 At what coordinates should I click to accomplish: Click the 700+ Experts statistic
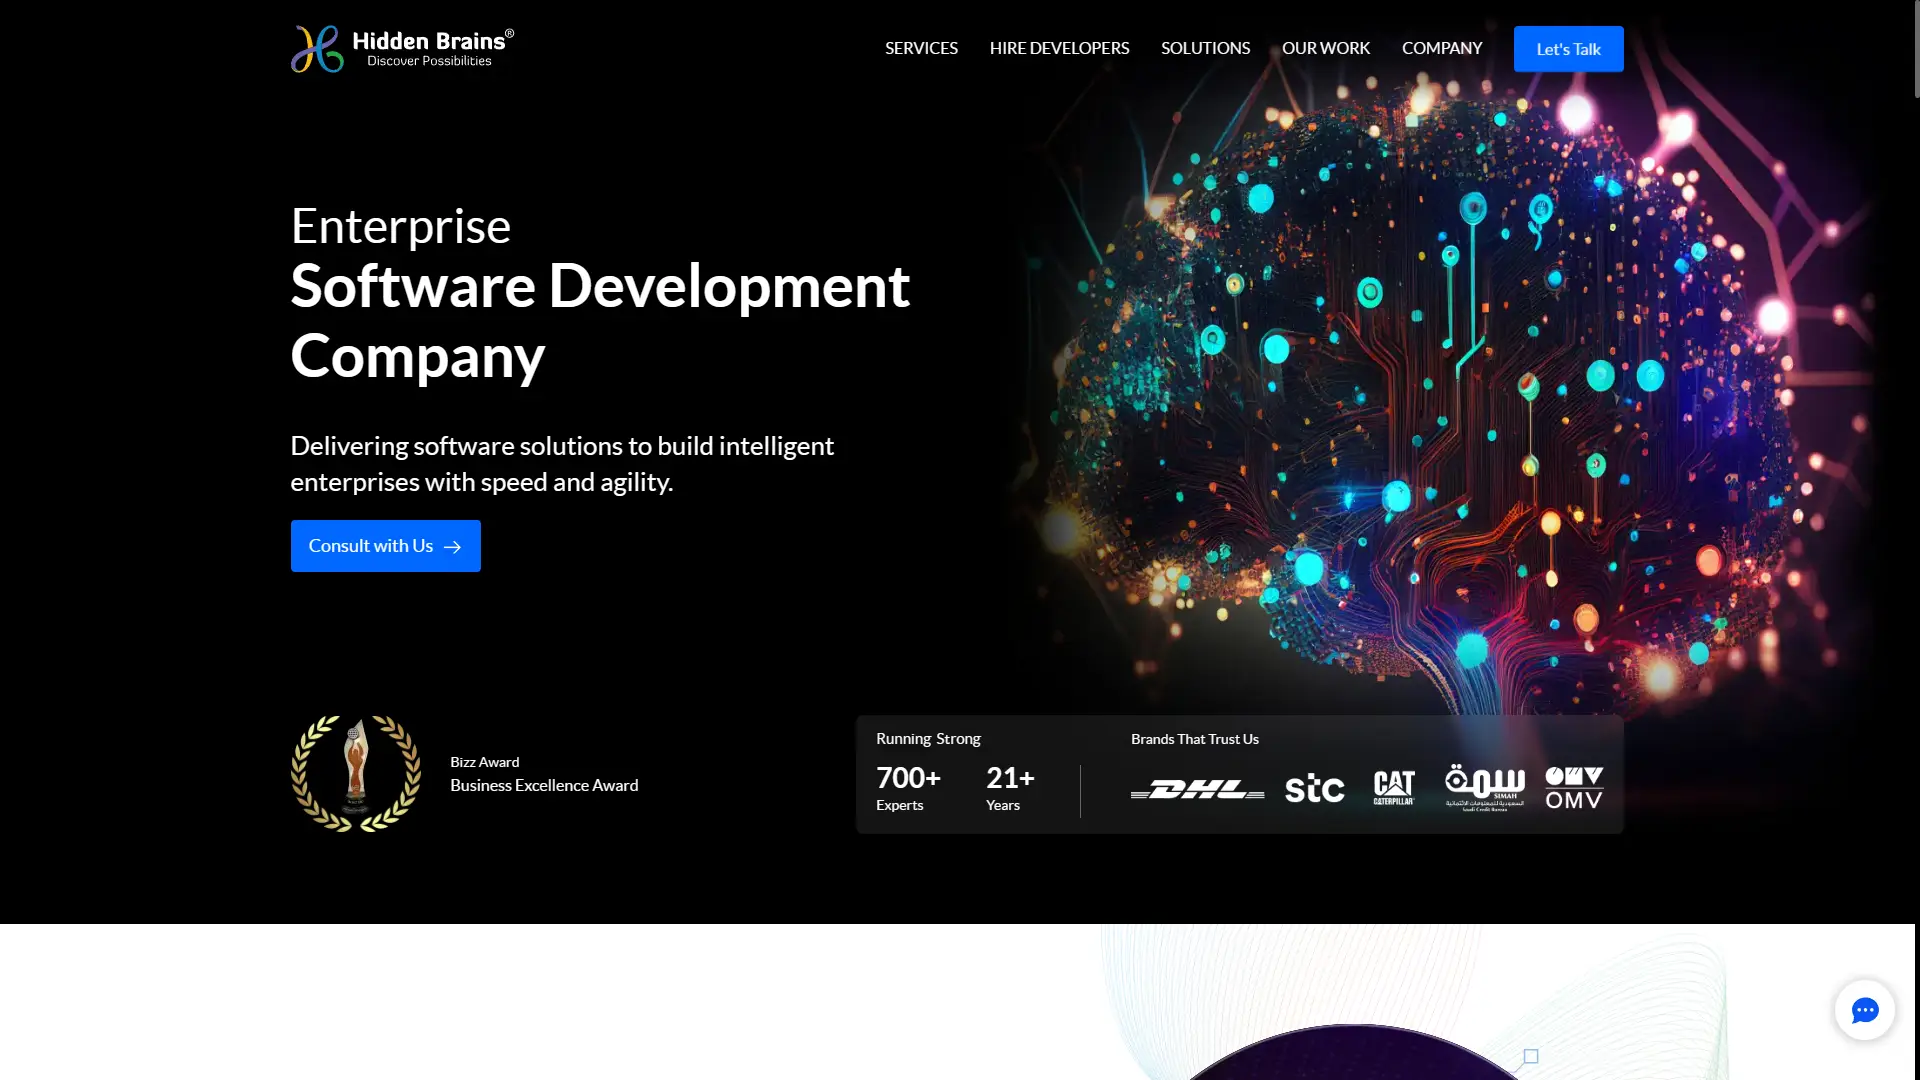pos(908,788)
